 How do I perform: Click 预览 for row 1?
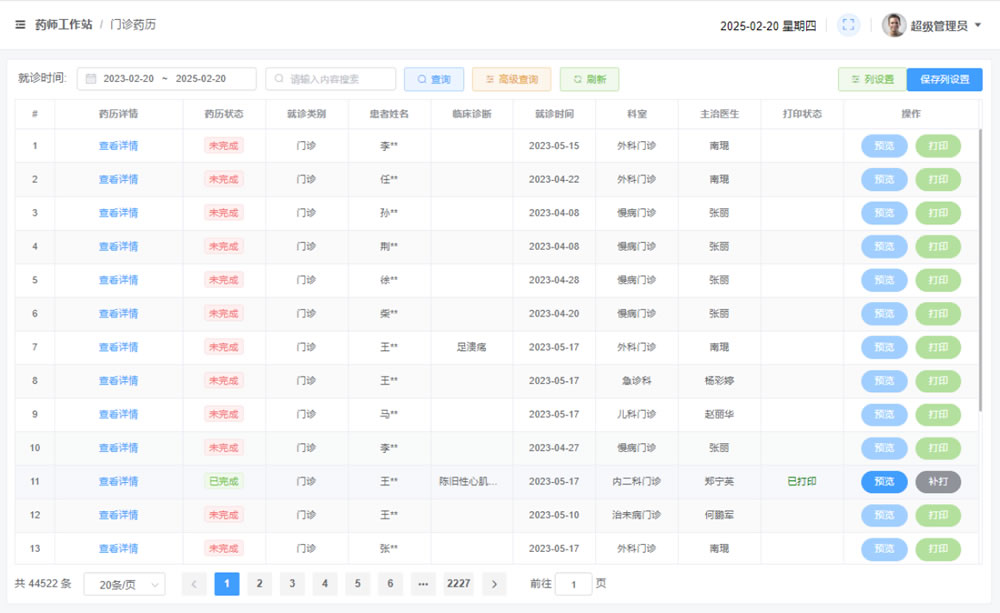pos(884,146)
